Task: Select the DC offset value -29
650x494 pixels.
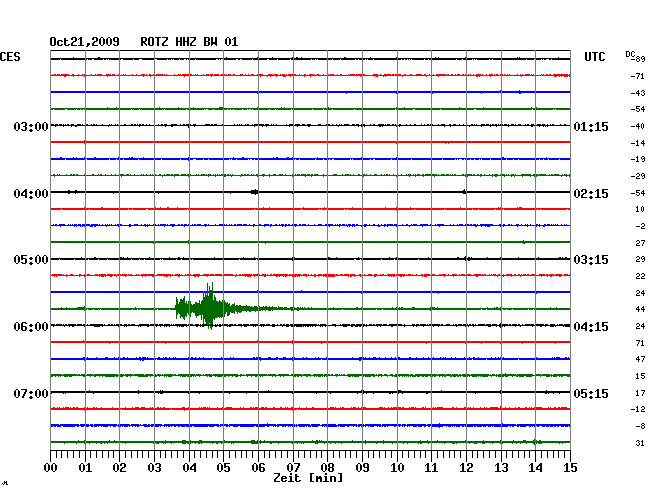Action: pos(638,176)
